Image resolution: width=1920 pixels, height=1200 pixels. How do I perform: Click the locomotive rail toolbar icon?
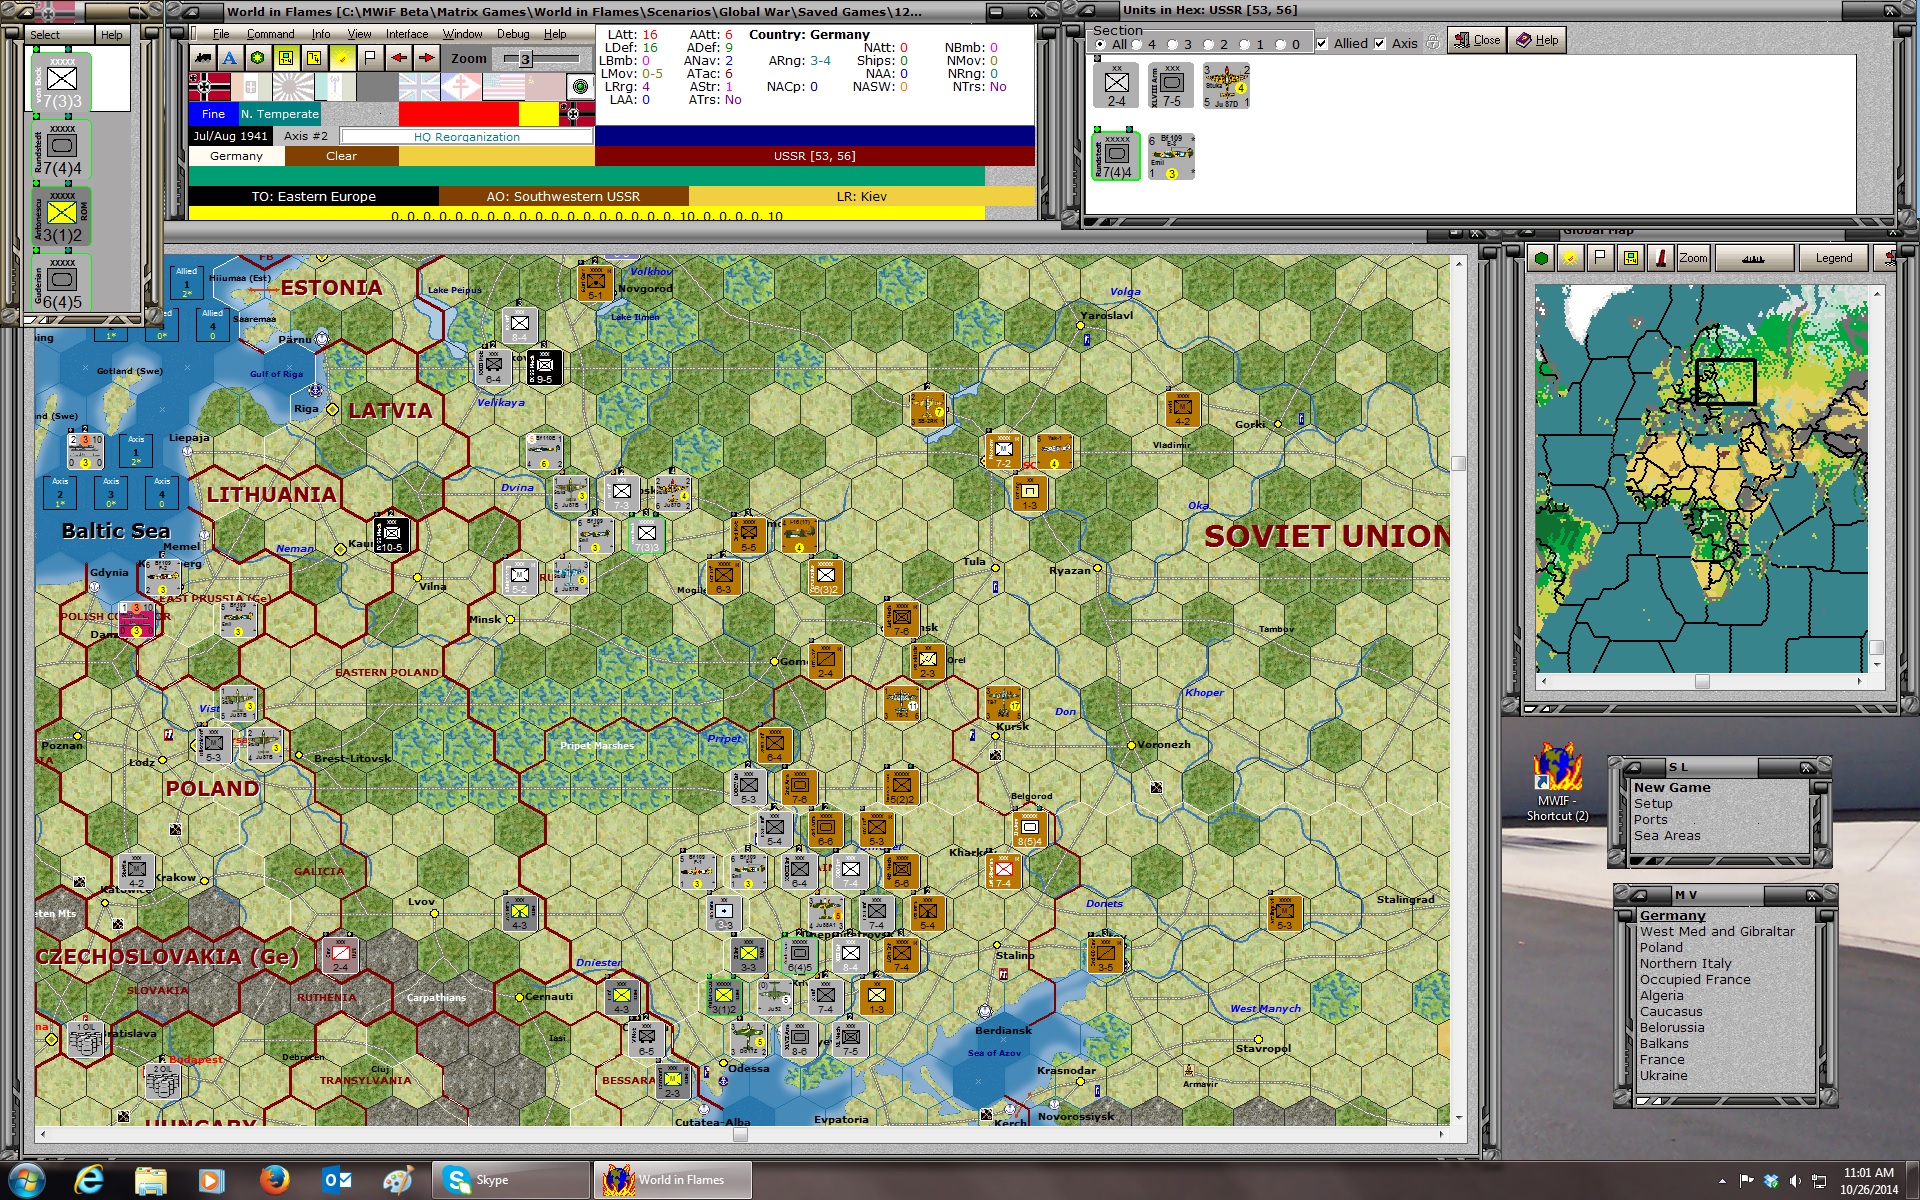(x=204, y=58)
